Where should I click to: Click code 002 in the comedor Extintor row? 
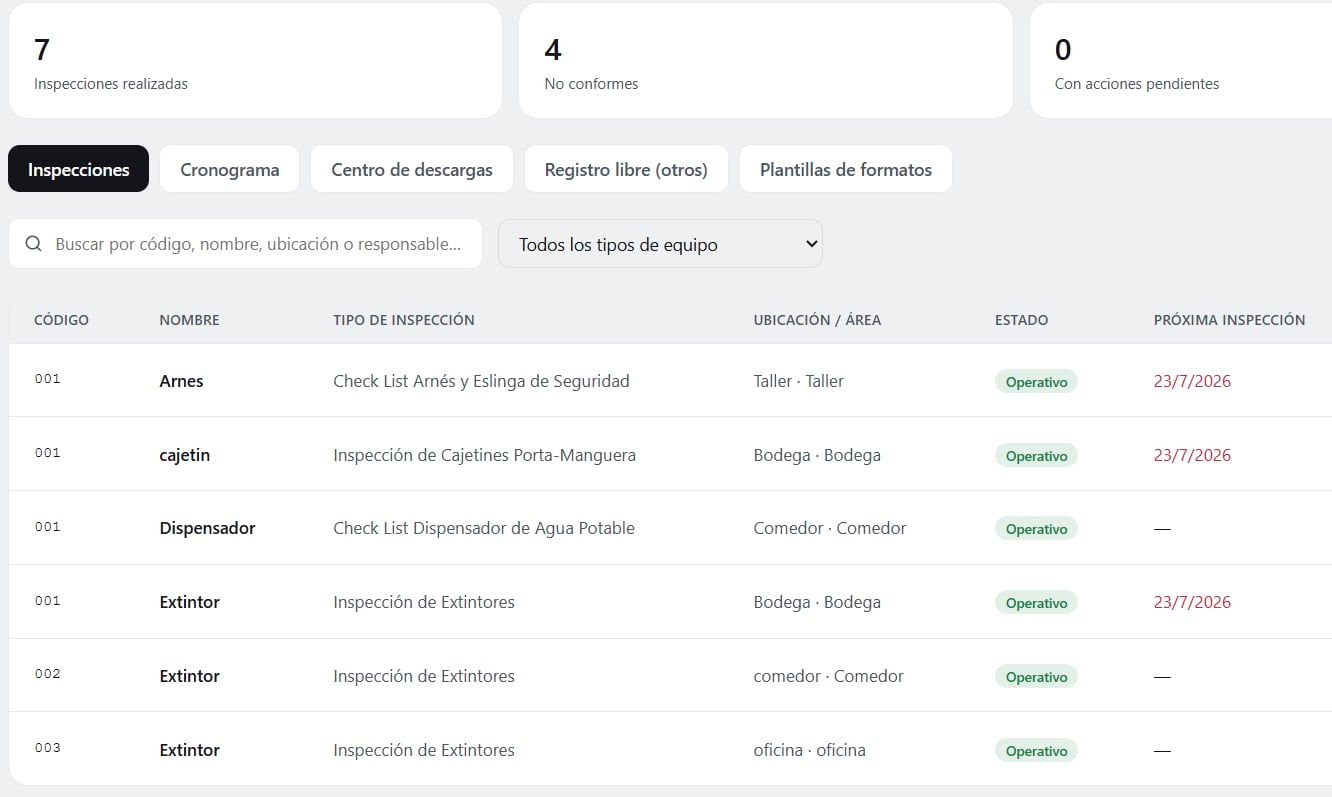47,674
